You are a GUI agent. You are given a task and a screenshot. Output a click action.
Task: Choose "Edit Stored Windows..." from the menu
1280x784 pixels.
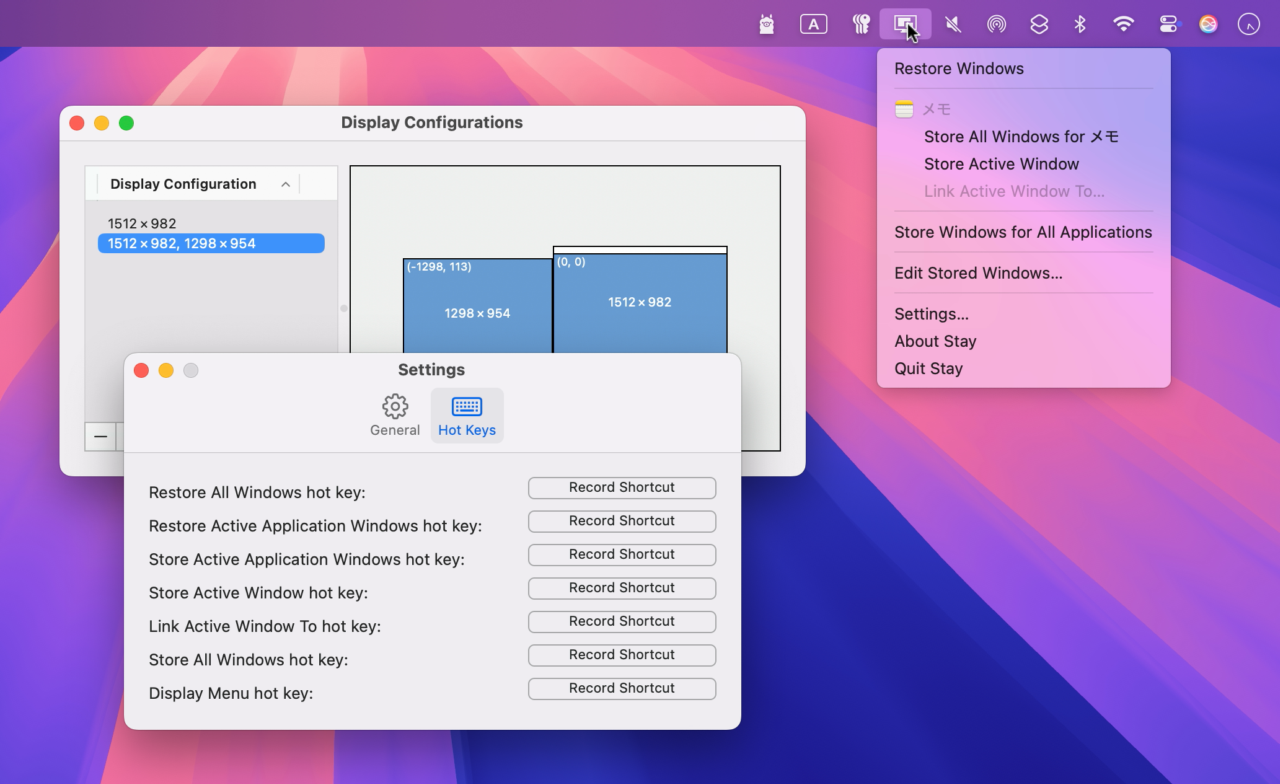978,273
